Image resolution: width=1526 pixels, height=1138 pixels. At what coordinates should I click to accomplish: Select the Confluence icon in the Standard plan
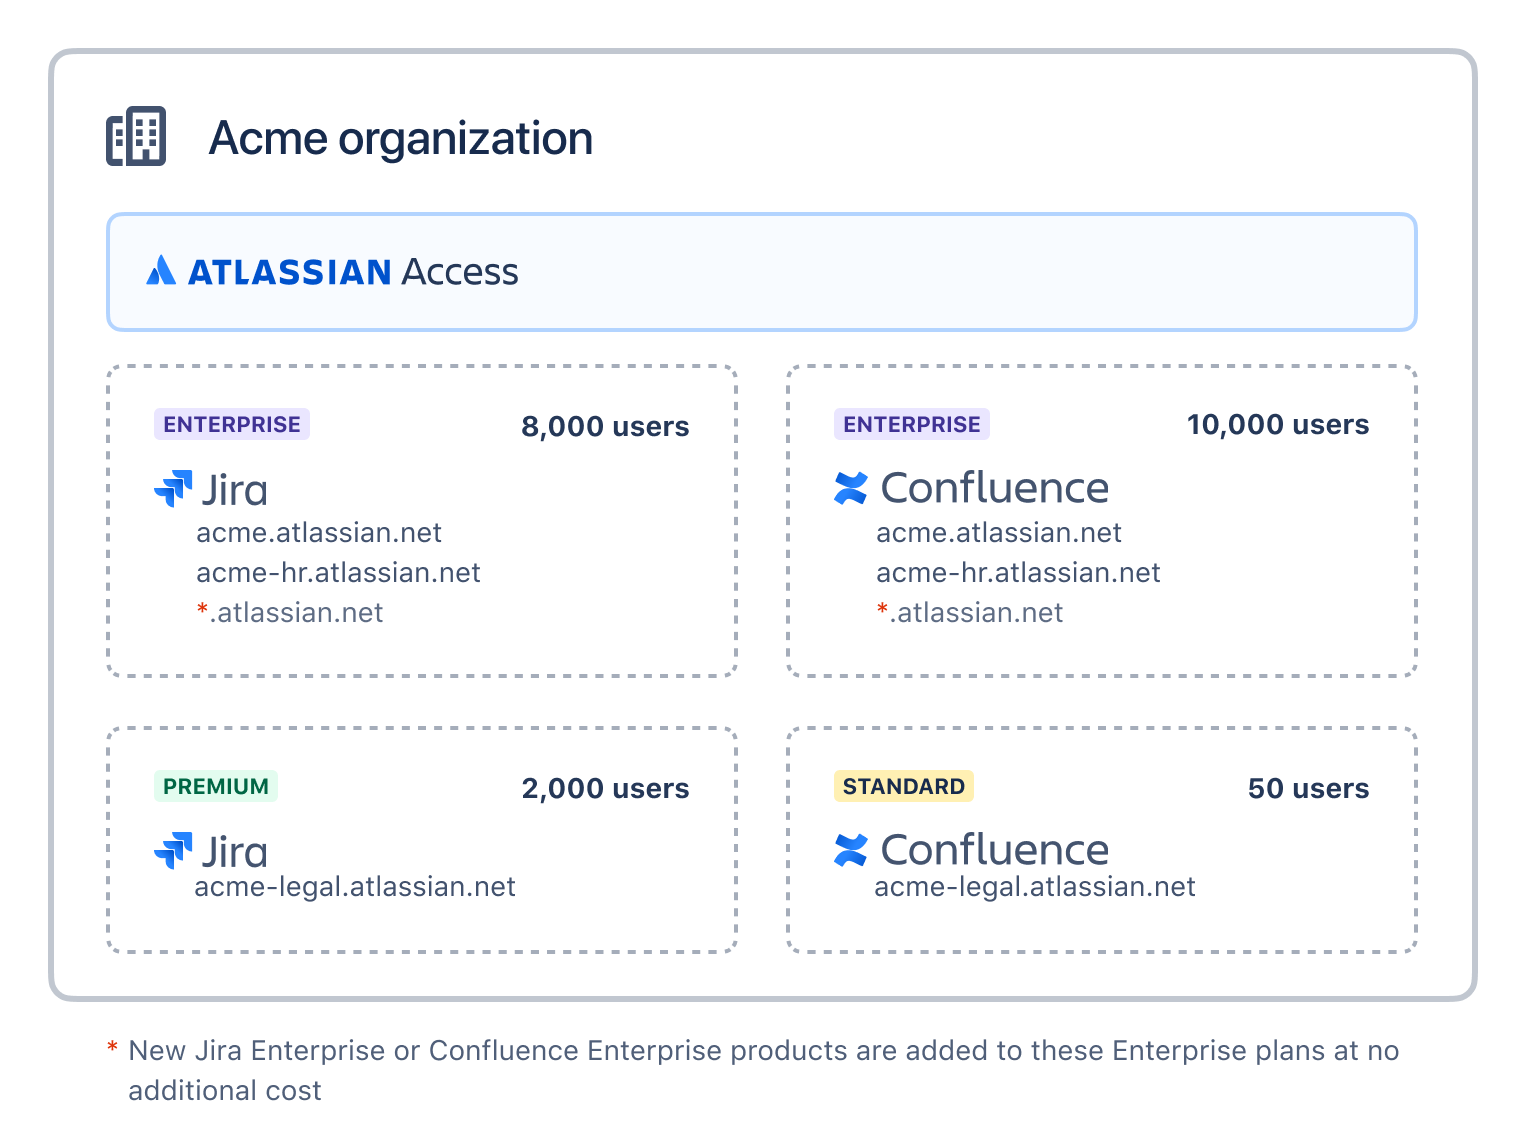coord(850,850)
